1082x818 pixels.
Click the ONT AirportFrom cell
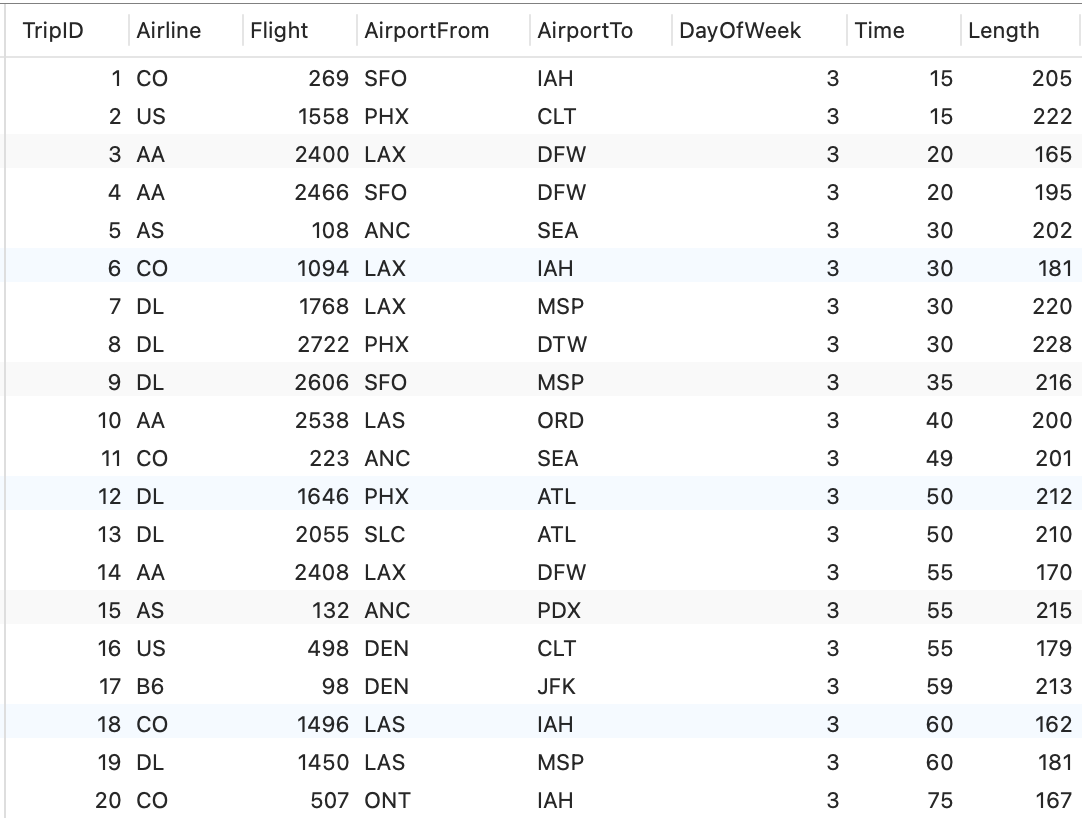click(x=387, y=801)
